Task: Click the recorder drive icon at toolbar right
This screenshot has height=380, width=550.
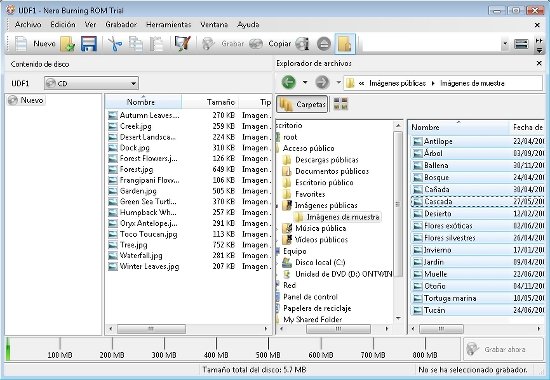Action: (x=521, y=44)
